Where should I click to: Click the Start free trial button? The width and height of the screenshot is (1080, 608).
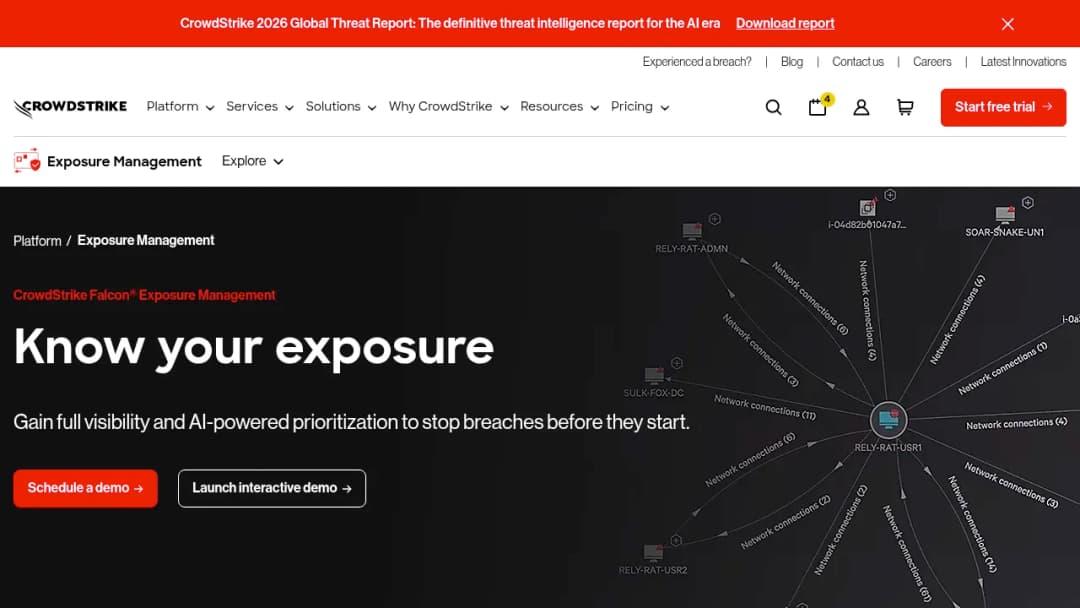[1003, 107]
